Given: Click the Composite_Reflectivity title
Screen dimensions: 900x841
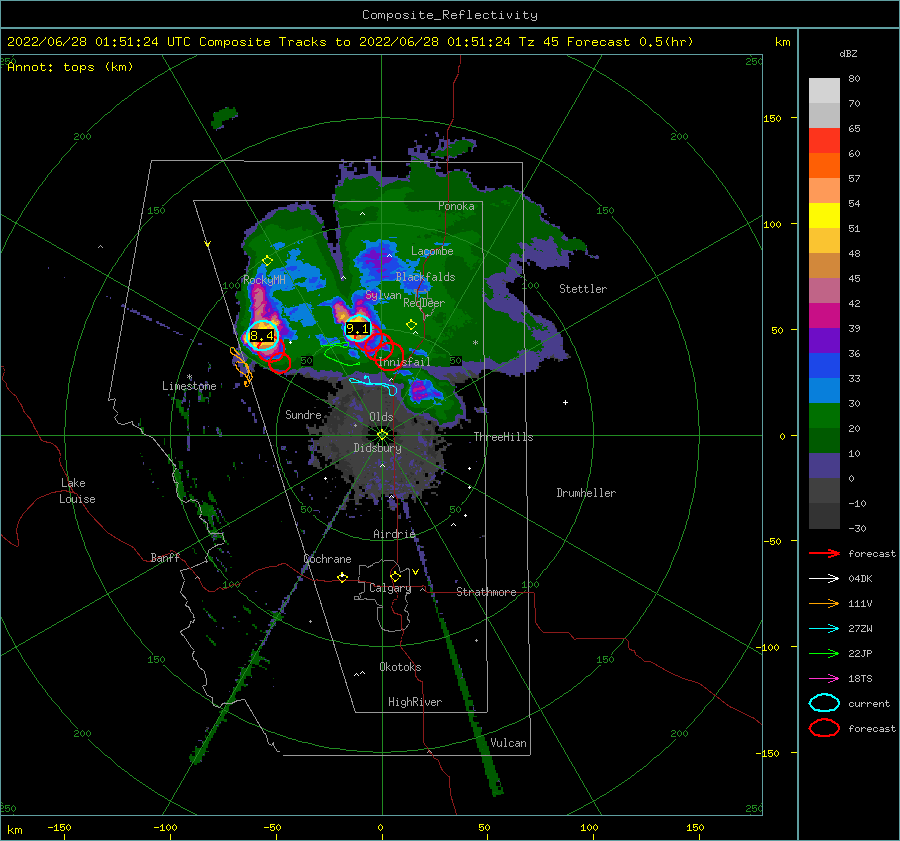Looking at the screenshot, I should point(450,15).
